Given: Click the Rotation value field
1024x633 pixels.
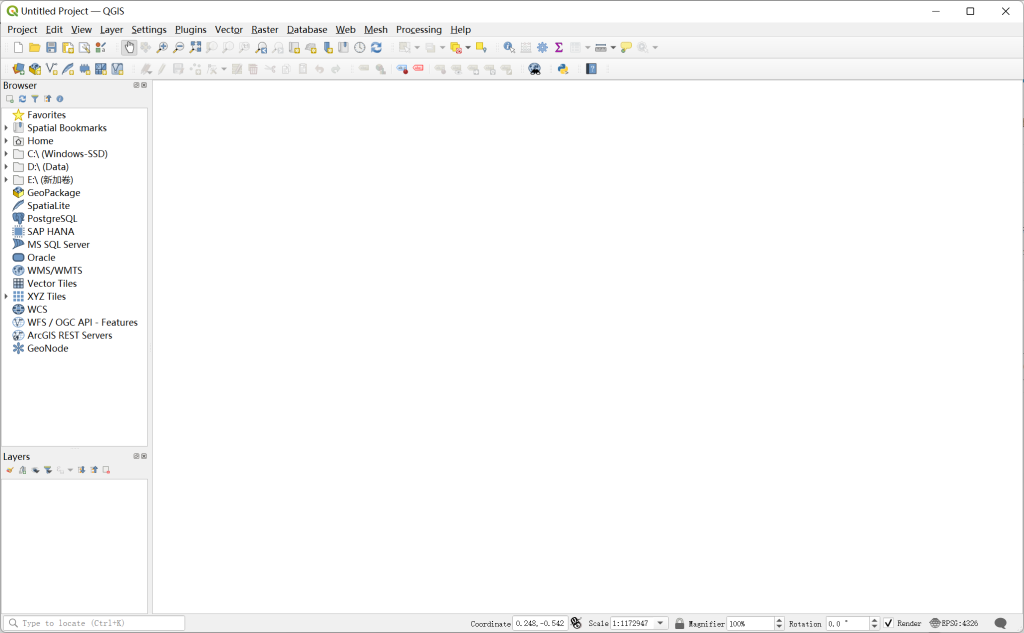Looking at the screenshot, I should pos(847,623).
